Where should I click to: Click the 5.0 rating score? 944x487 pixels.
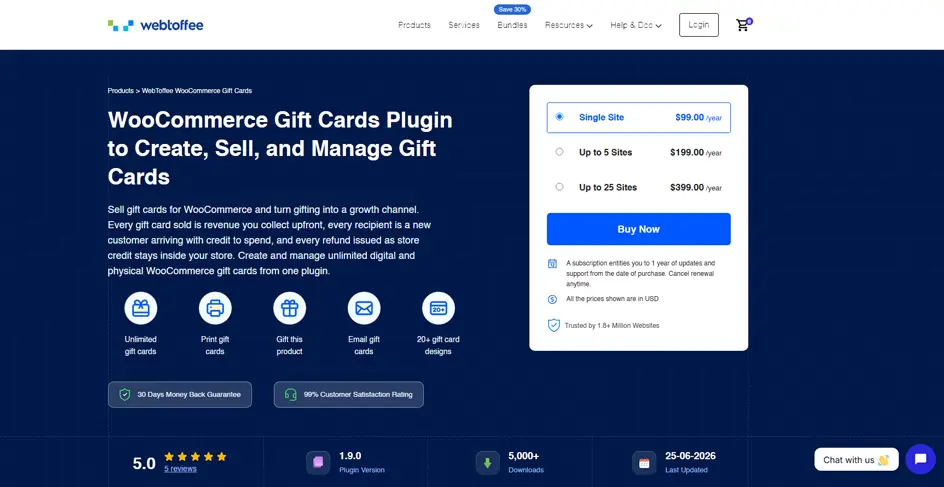coord(144,464)
